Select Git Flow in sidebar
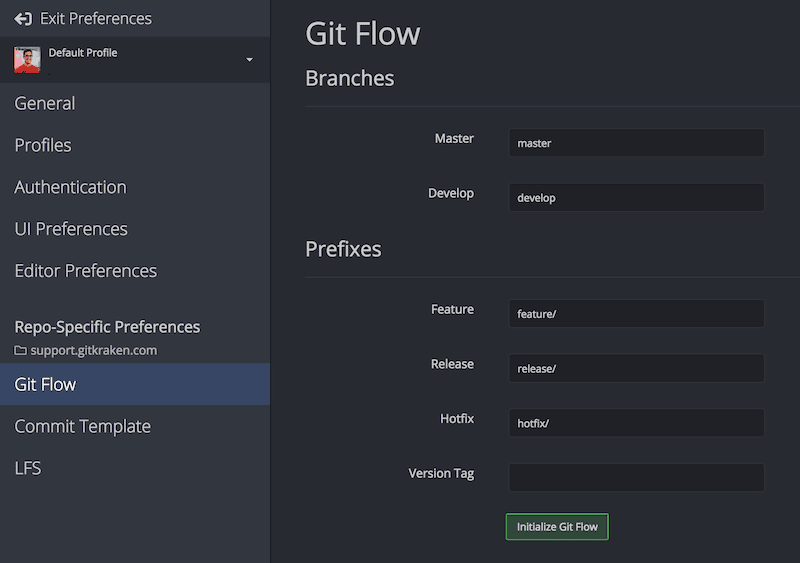Viewport: 800px width, 563px height. pyautogui.click(x=45, y=384)
